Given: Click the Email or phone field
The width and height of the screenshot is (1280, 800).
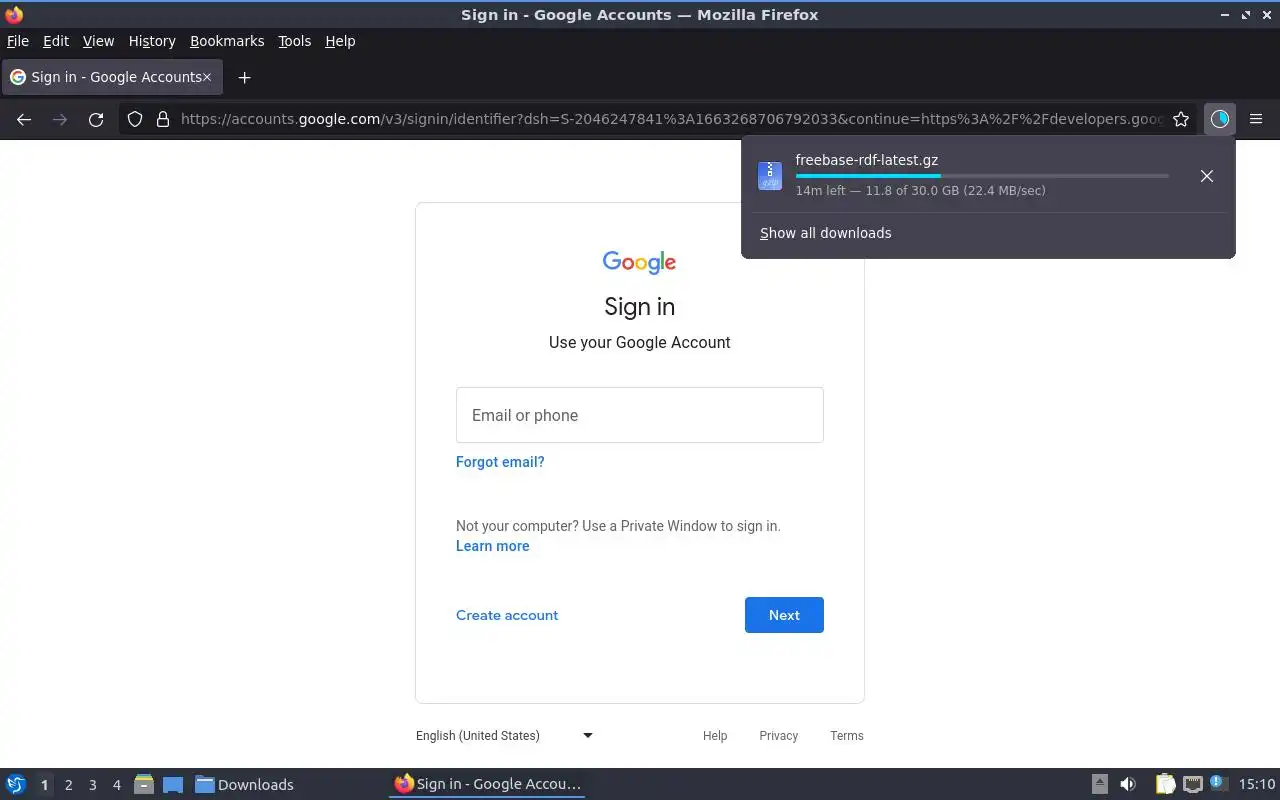Looking at the screenshot, I should pos(639,415).
